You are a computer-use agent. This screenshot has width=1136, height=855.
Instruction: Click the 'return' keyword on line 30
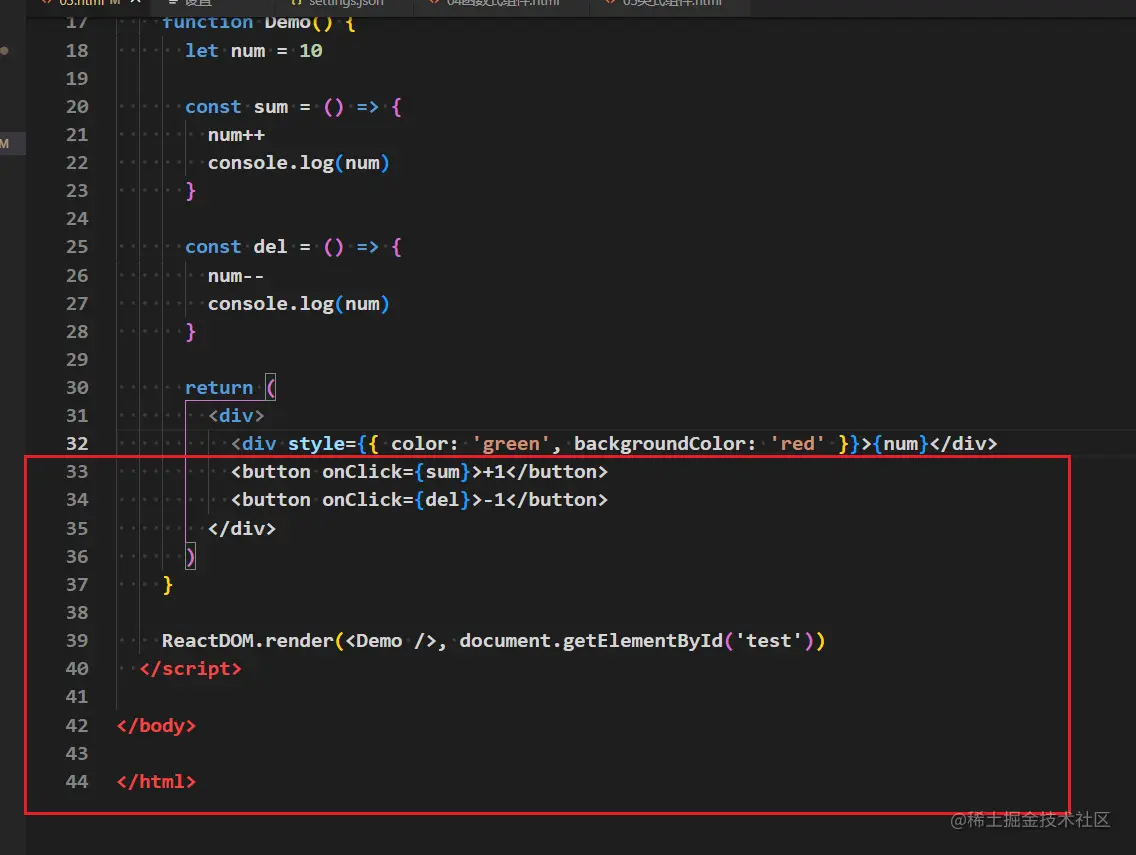coord(219,388)
